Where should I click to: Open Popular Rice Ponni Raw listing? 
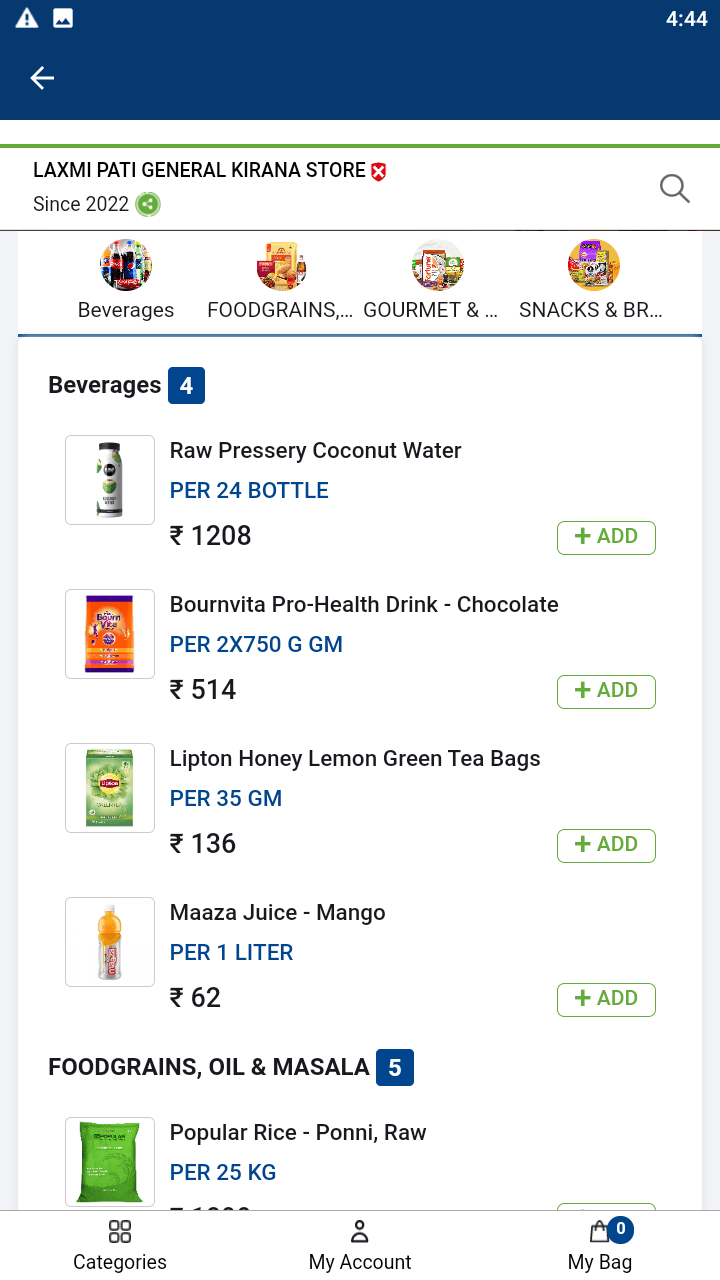298,1133
